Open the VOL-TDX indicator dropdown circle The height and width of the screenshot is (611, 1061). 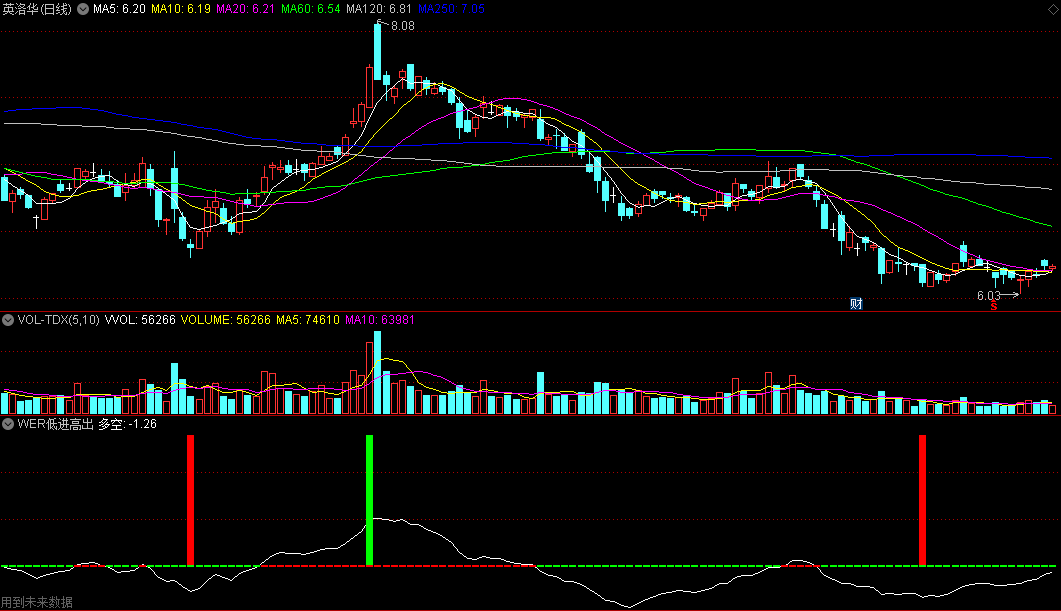(x=8, y=319)
